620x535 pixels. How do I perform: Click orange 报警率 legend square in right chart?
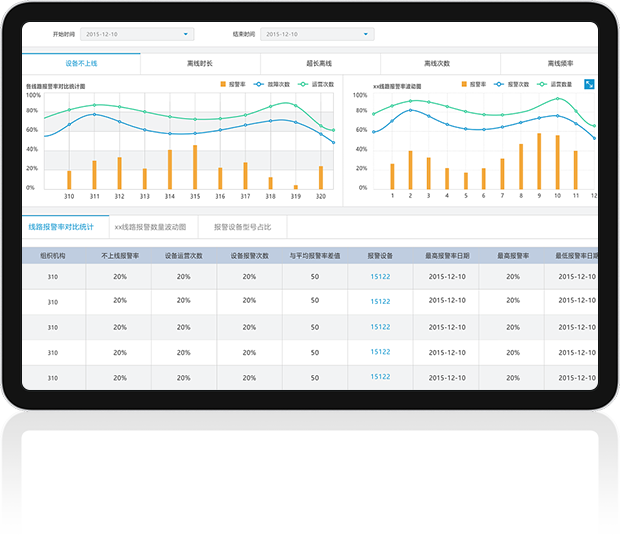(464, 85)
